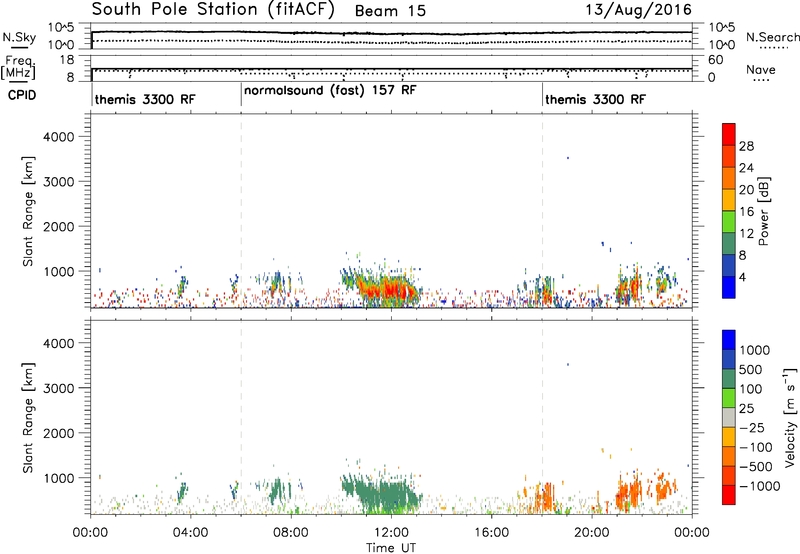Click the '28' power colorbar tick value
Viewport: 800px width, 554px height.
click(x=746, y=146)
